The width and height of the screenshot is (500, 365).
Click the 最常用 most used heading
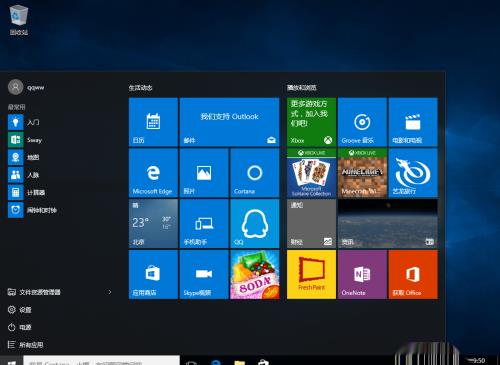17,107
